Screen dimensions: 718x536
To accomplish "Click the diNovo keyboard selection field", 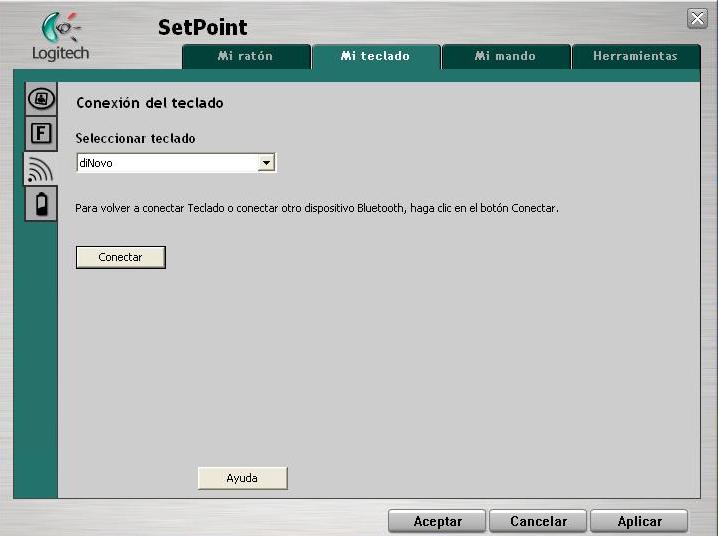I will tap(166, 163).
